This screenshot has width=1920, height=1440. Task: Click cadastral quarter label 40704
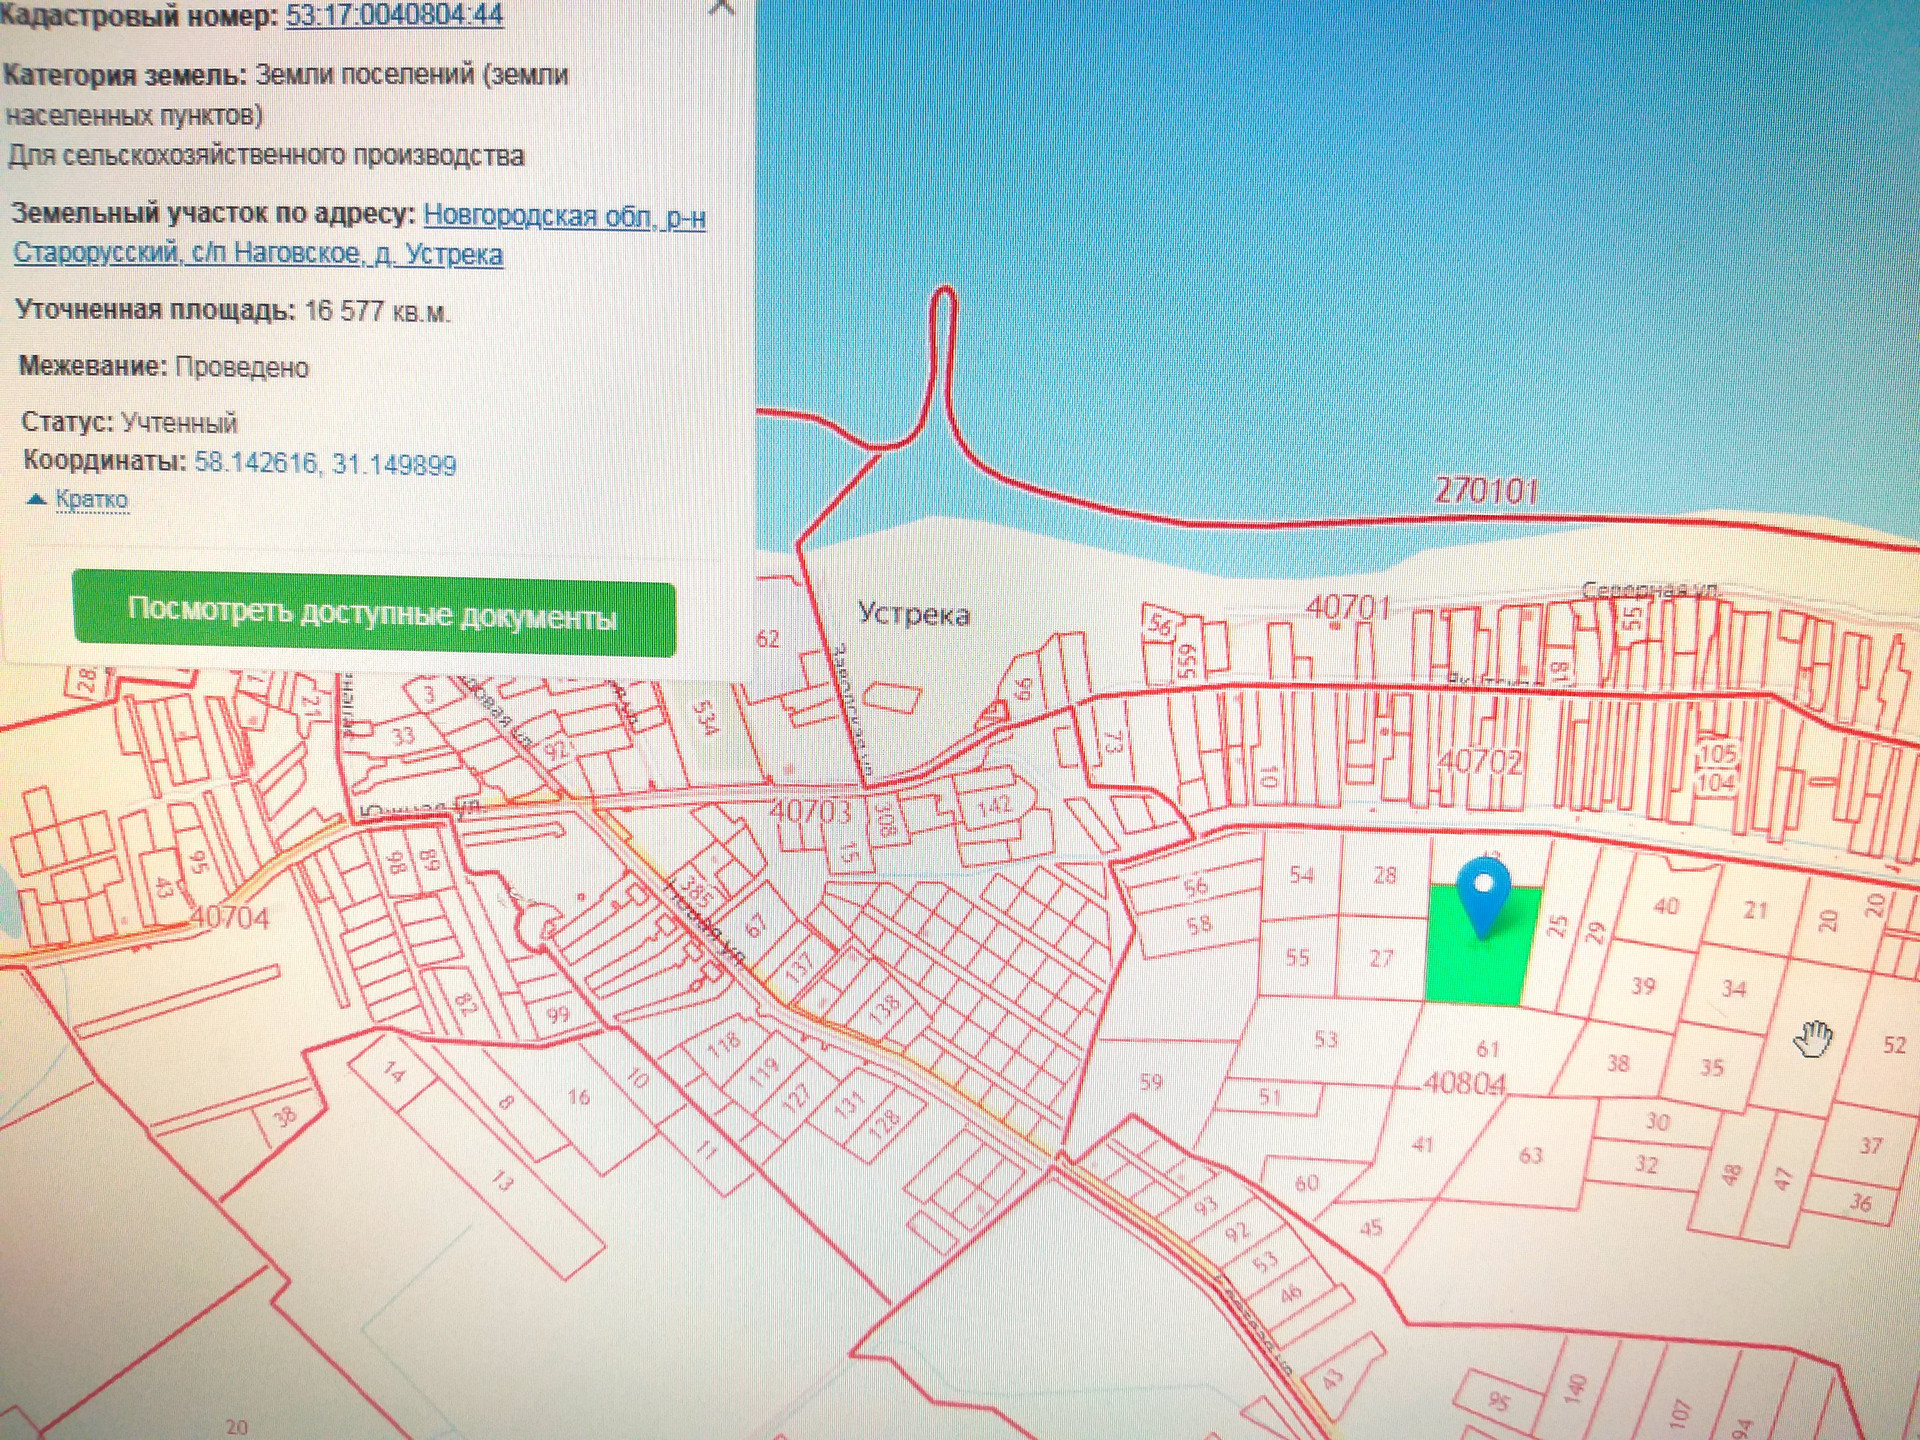click(229, 917)
